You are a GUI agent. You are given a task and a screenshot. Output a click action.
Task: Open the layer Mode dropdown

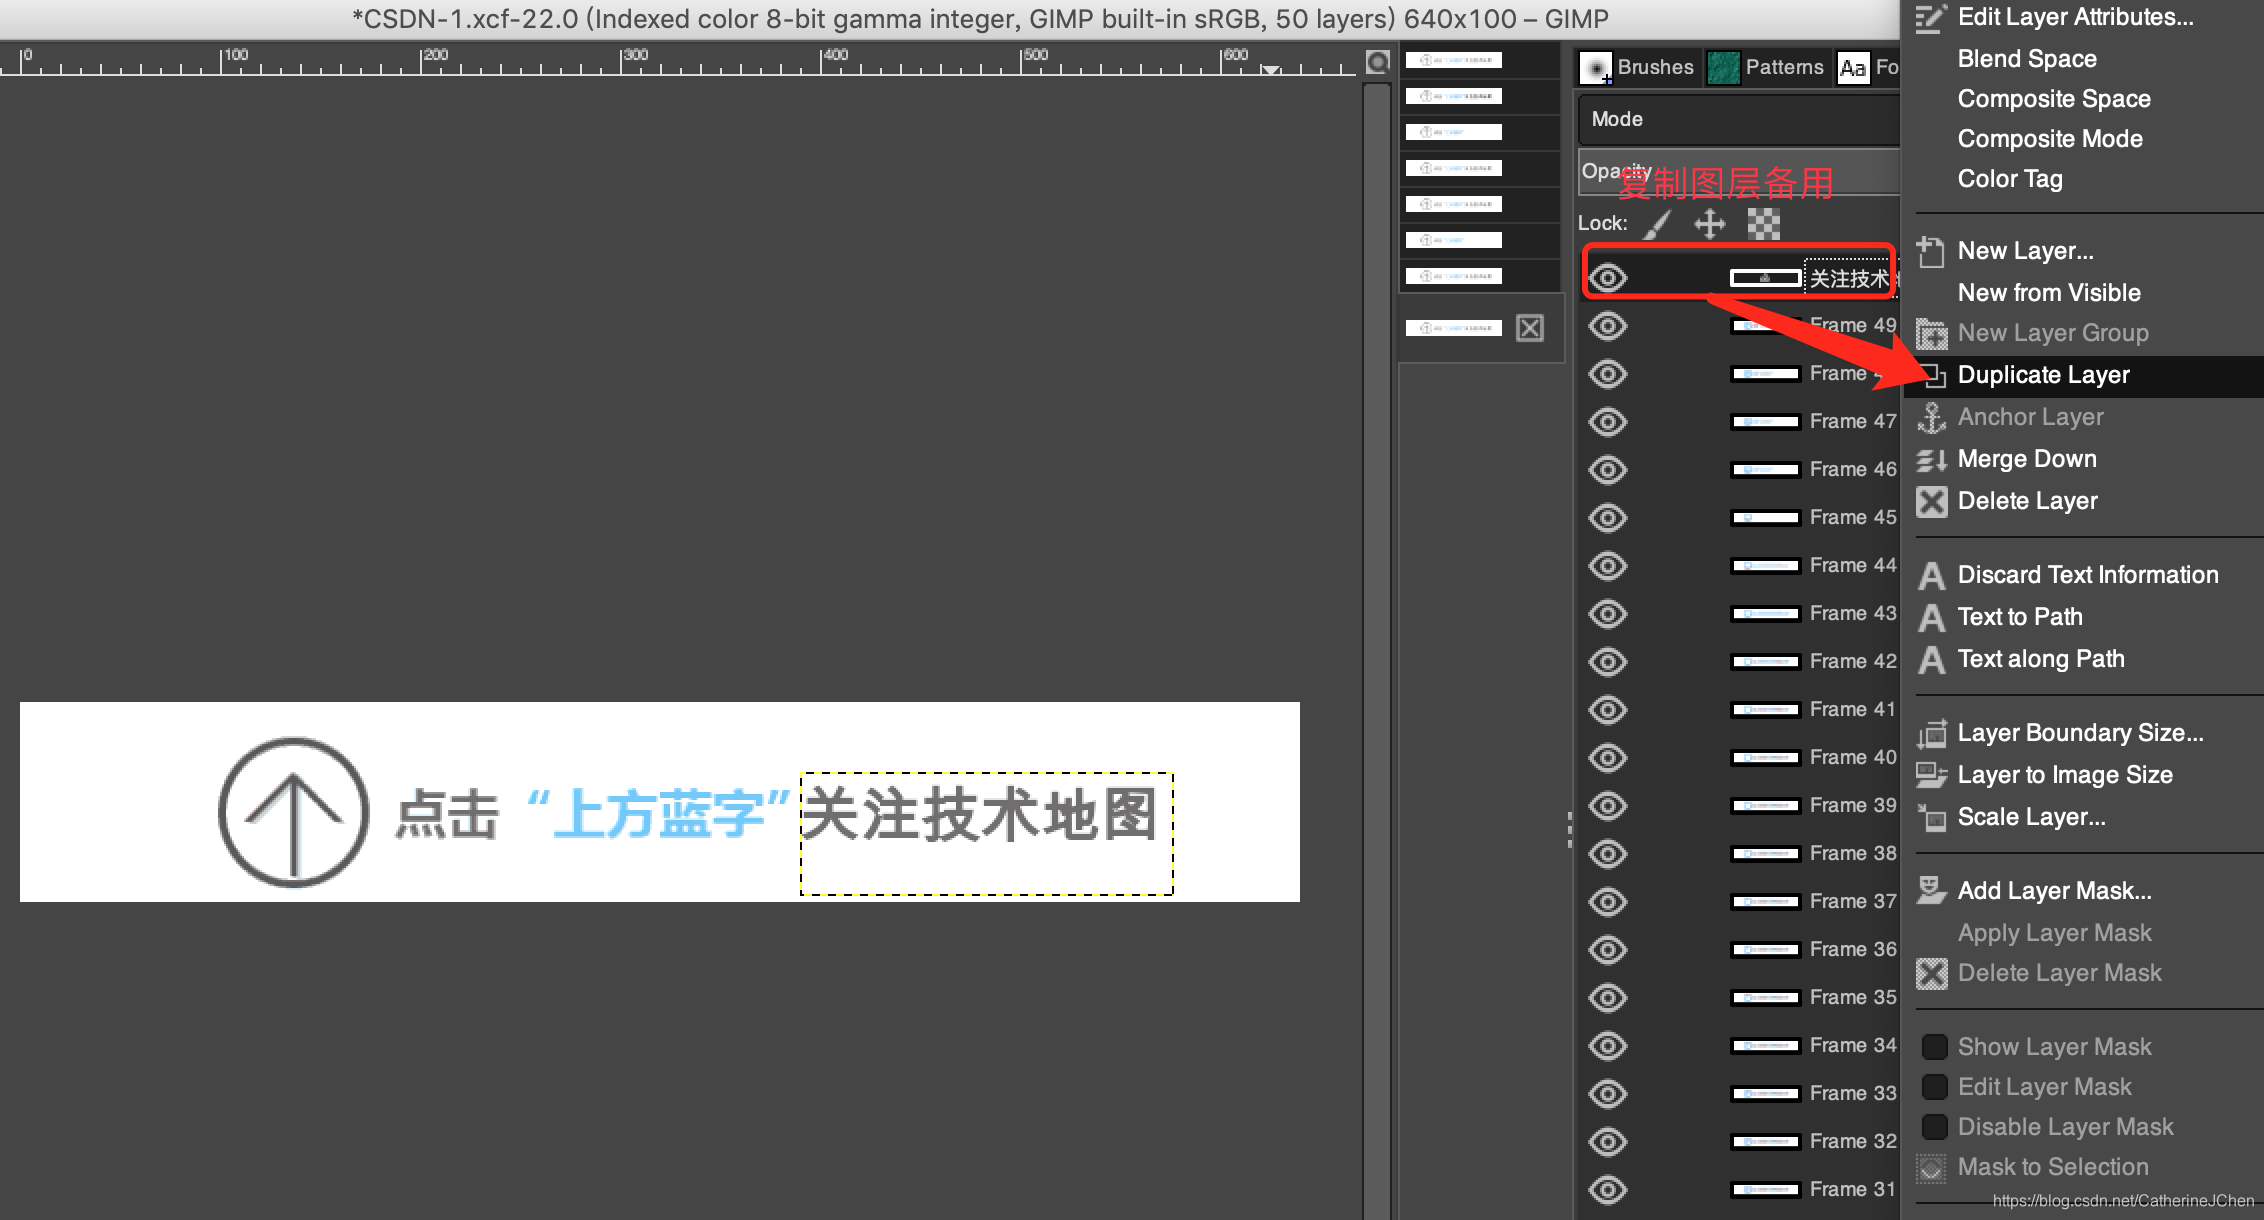[1738, 119]
